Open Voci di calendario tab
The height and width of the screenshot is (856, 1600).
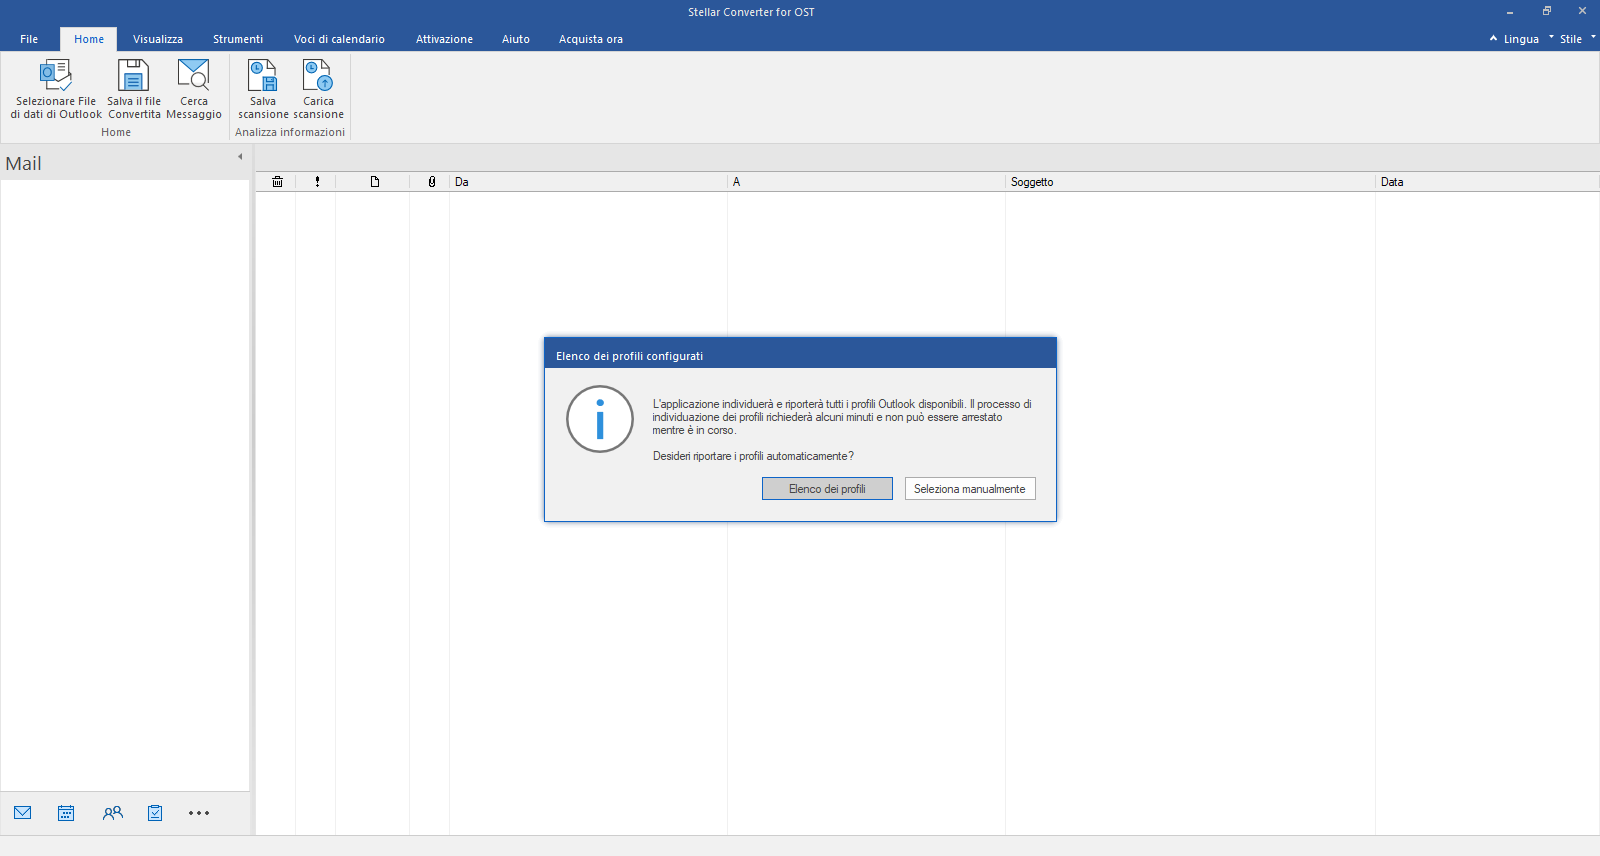click(339, 39)
